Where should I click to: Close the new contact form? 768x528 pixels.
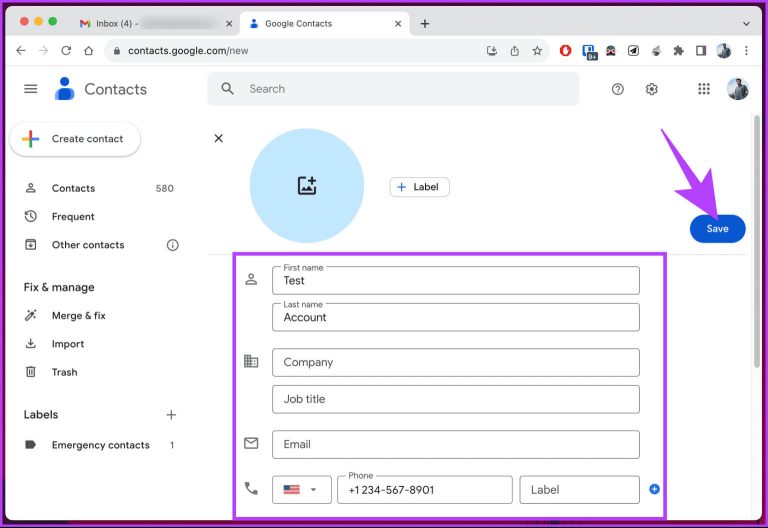pos(219,138)
